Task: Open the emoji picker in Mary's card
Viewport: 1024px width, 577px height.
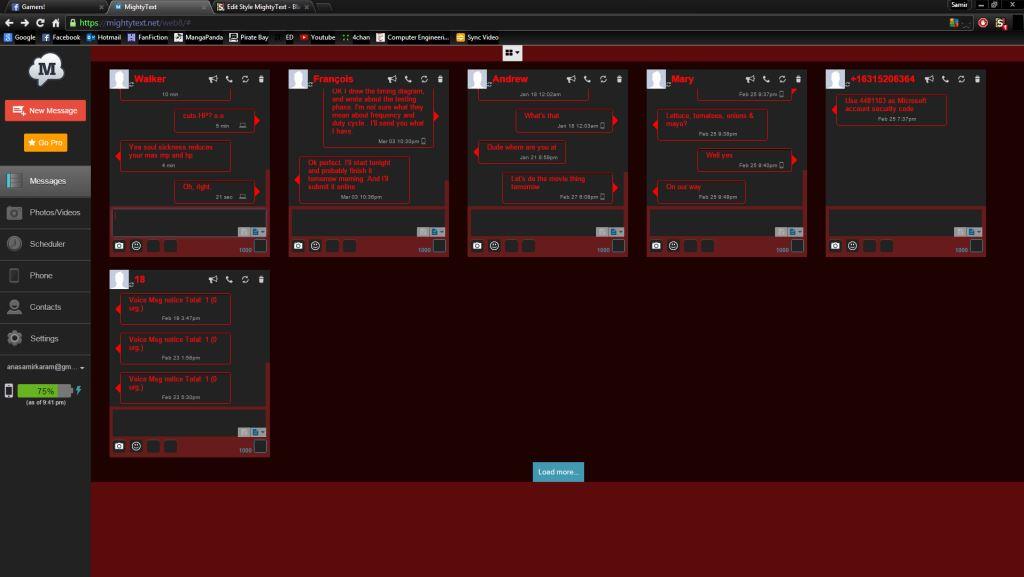Action: [673, 246]
